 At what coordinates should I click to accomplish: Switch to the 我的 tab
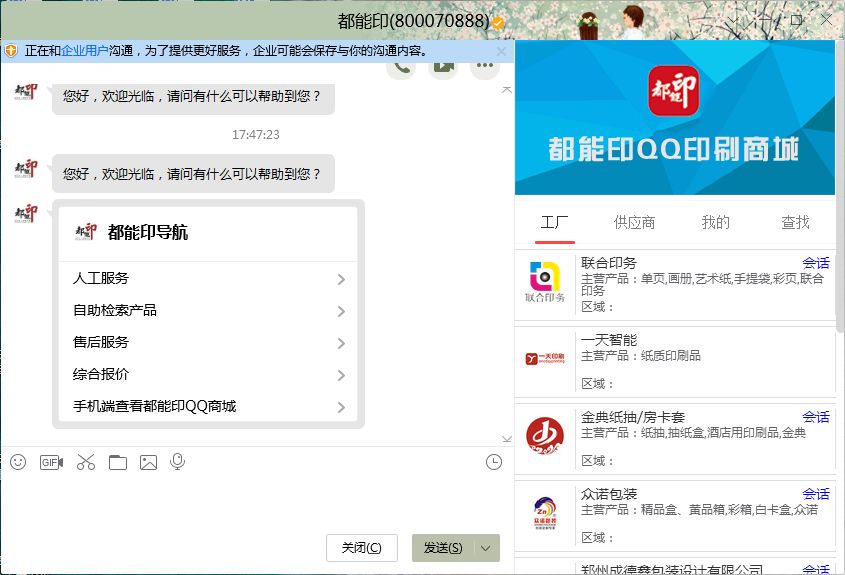716,222
